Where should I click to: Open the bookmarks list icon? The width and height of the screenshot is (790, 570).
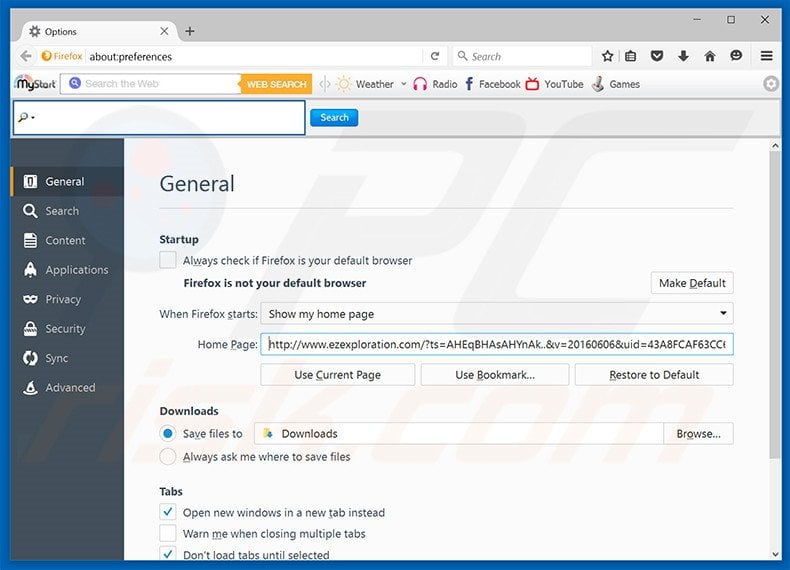630,56
